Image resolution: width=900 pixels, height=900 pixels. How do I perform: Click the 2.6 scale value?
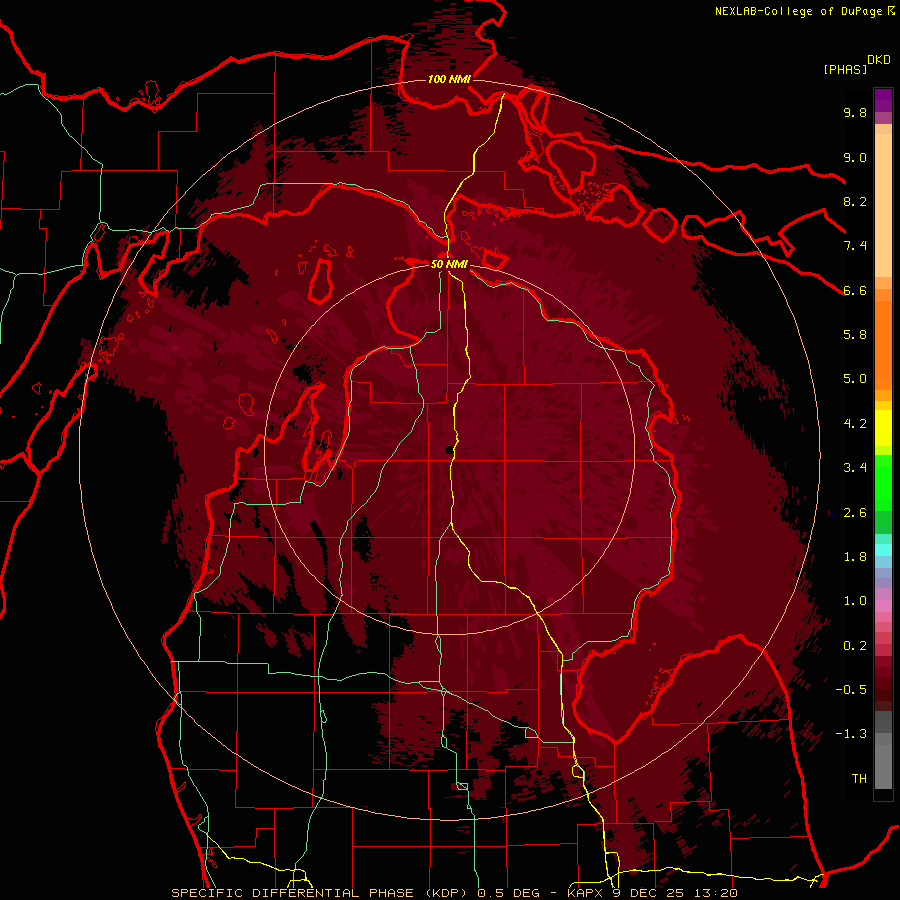point(855,513)
